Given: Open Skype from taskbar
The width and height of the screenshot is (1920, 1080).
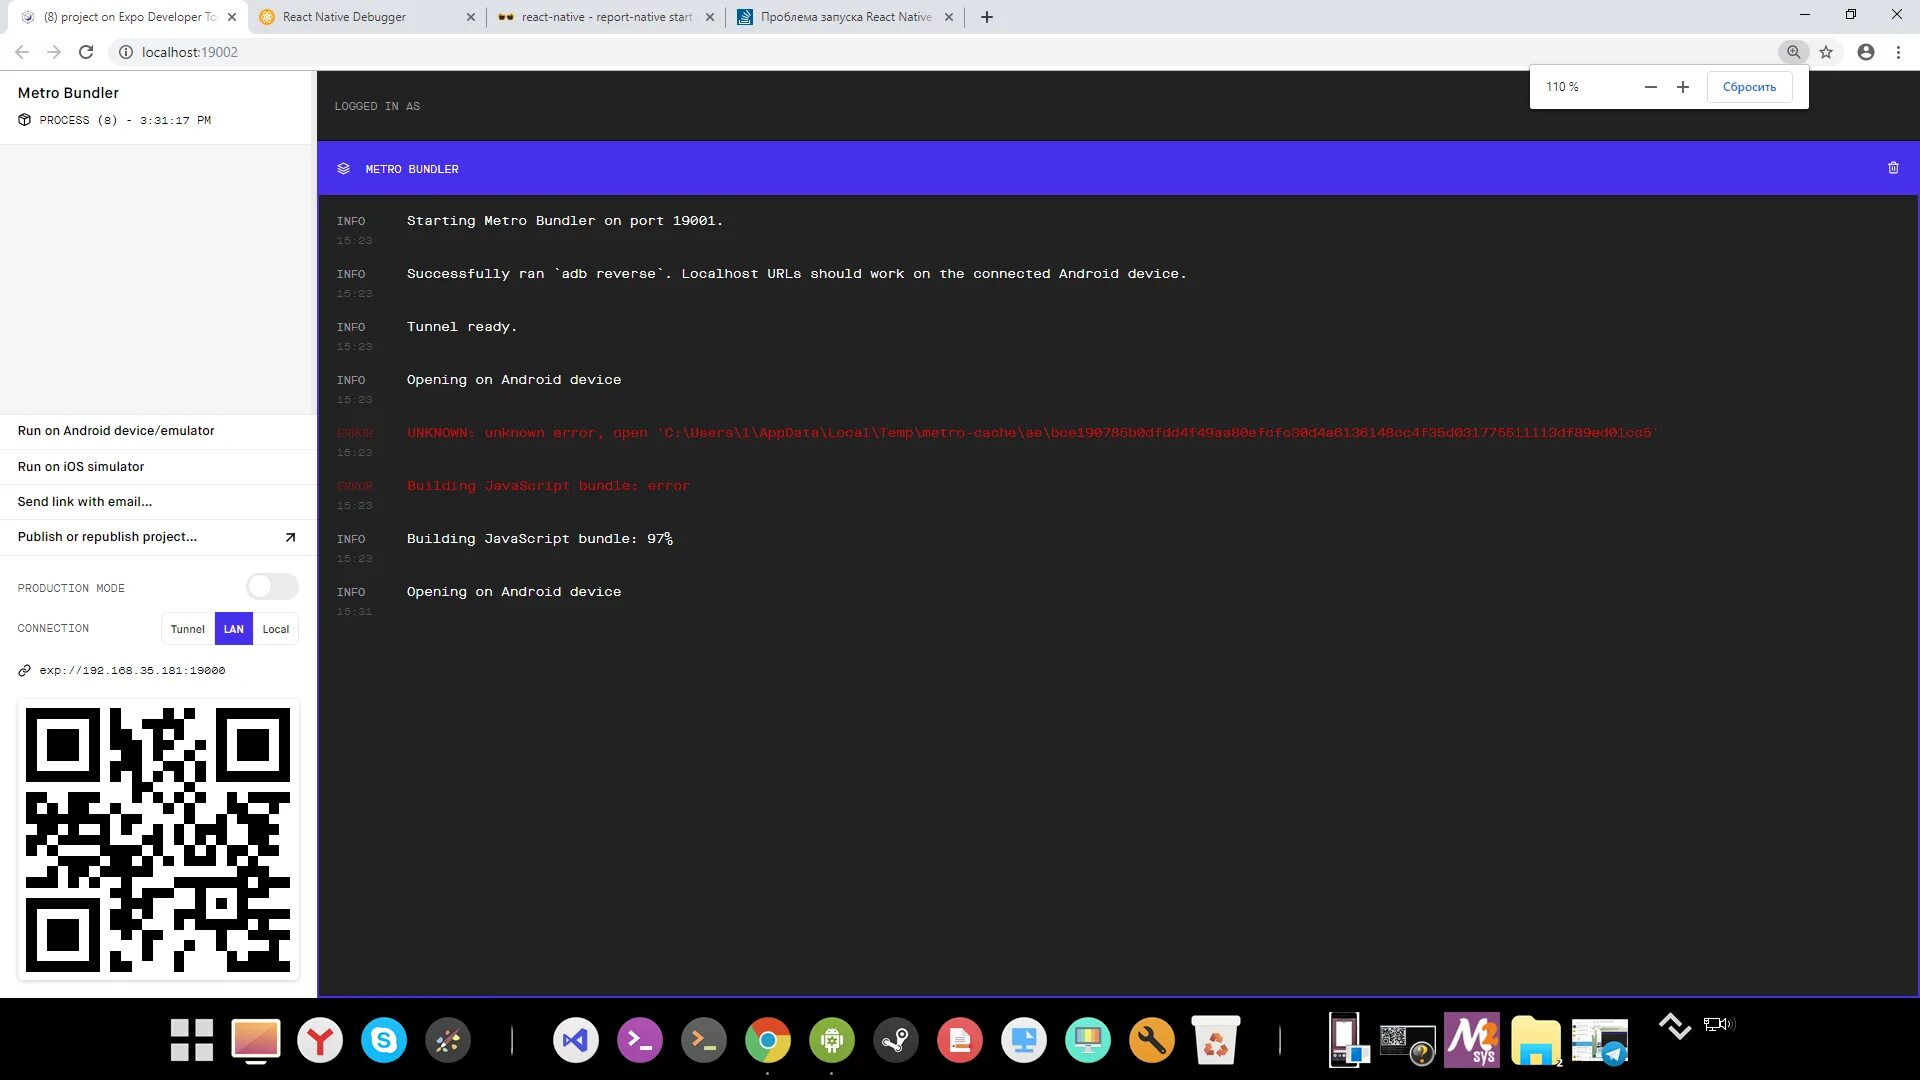Looking at the screenshot, I should click(384, 1041).
